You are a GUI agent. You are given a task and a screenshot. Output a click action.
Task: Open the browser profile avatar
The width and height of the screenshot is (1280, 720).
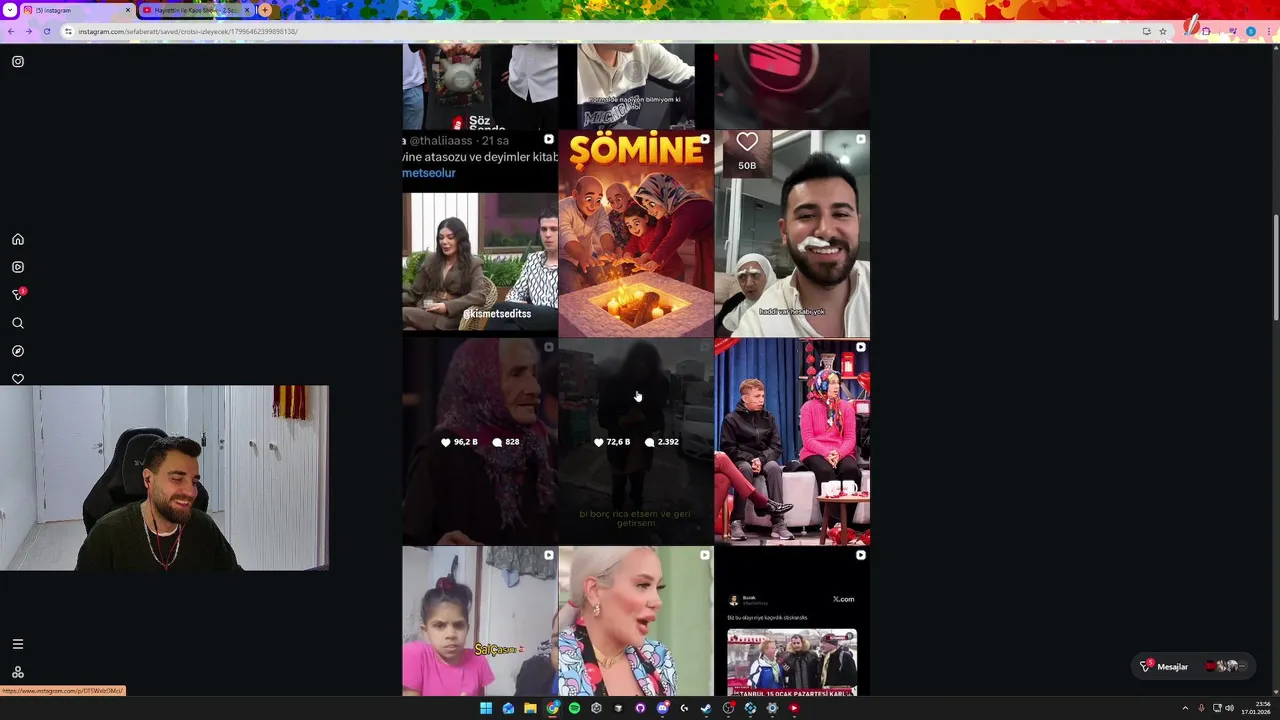click(x=1251, y=31)
